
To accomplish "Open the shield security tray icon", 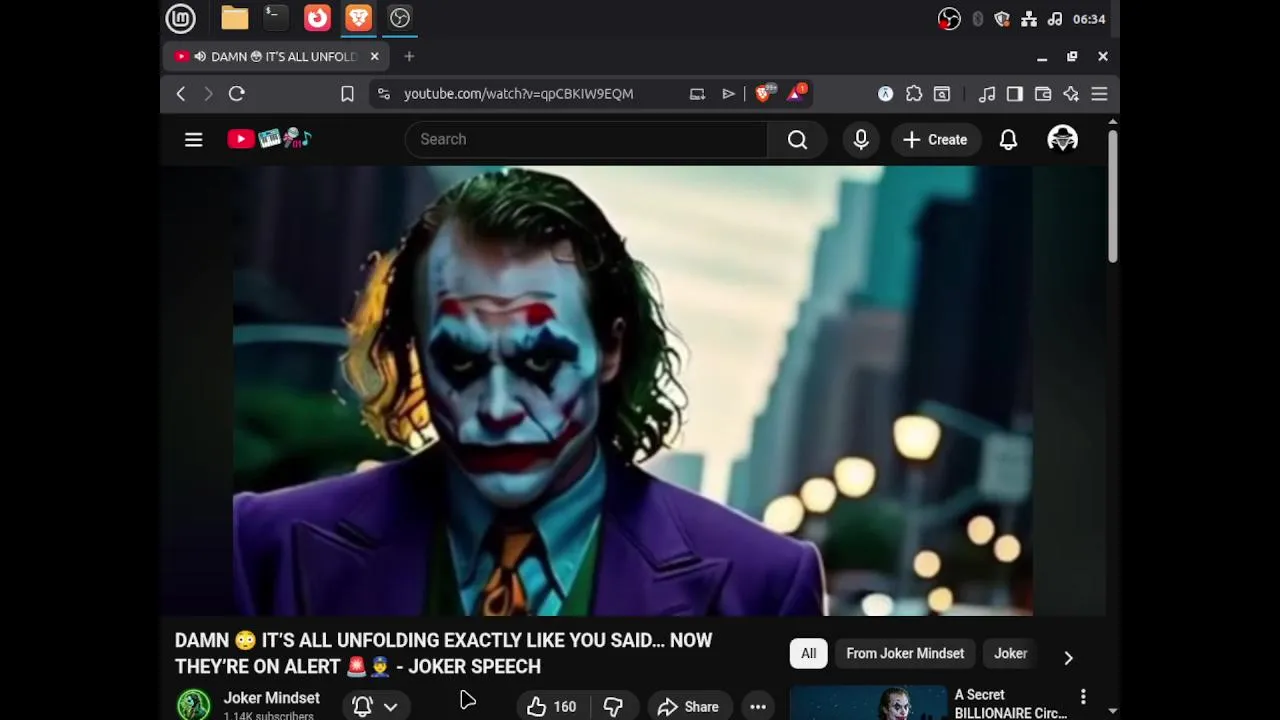I will pyautogui.click(x=1002, y=19).
